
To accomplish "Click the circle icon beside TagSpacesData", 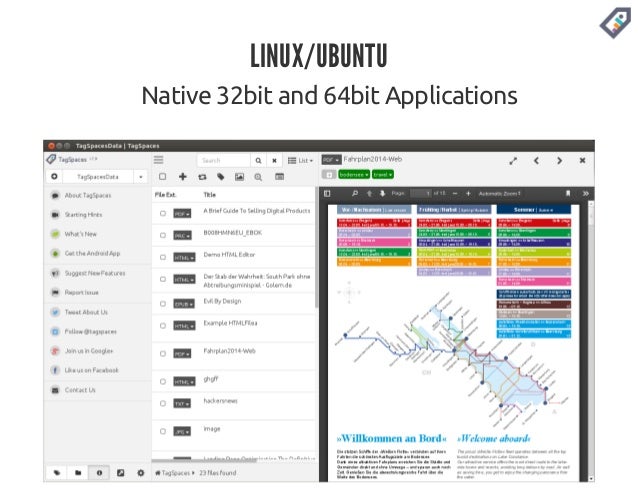I will [54, 177].
